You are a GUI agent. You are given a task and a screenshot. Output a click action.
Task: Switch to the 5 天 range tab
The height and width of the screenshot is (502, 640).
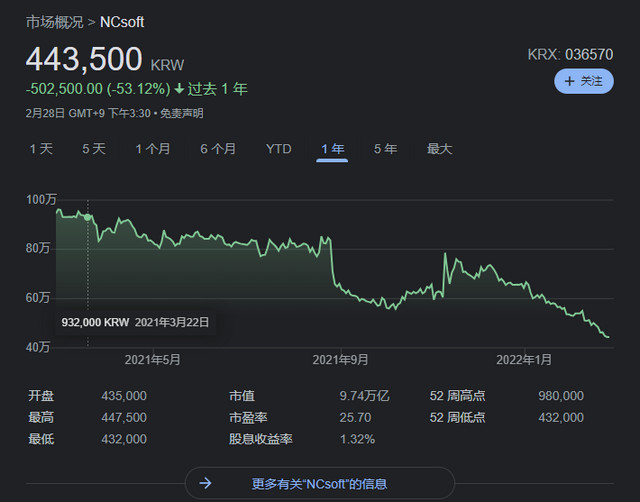[x=93, y=149]
